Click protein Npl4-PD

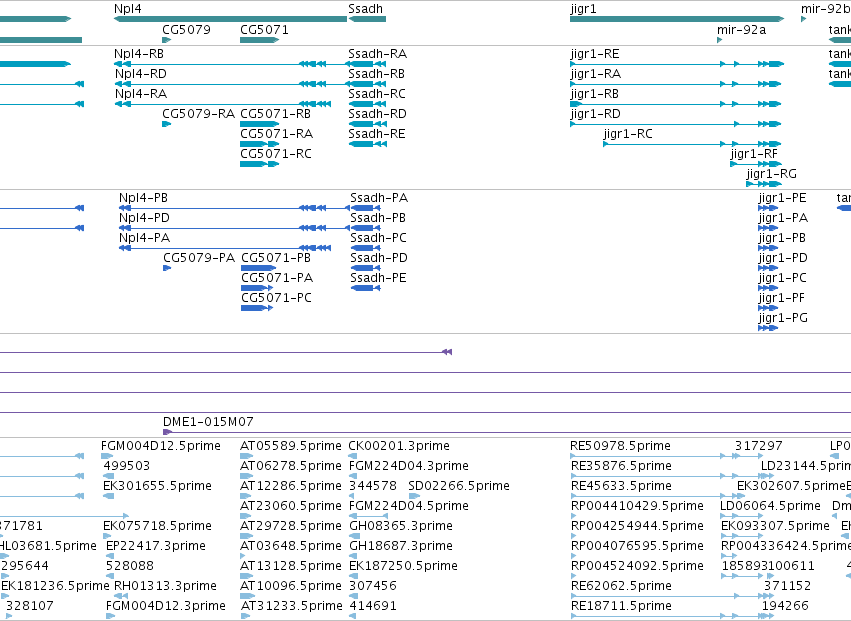(144, 218)
